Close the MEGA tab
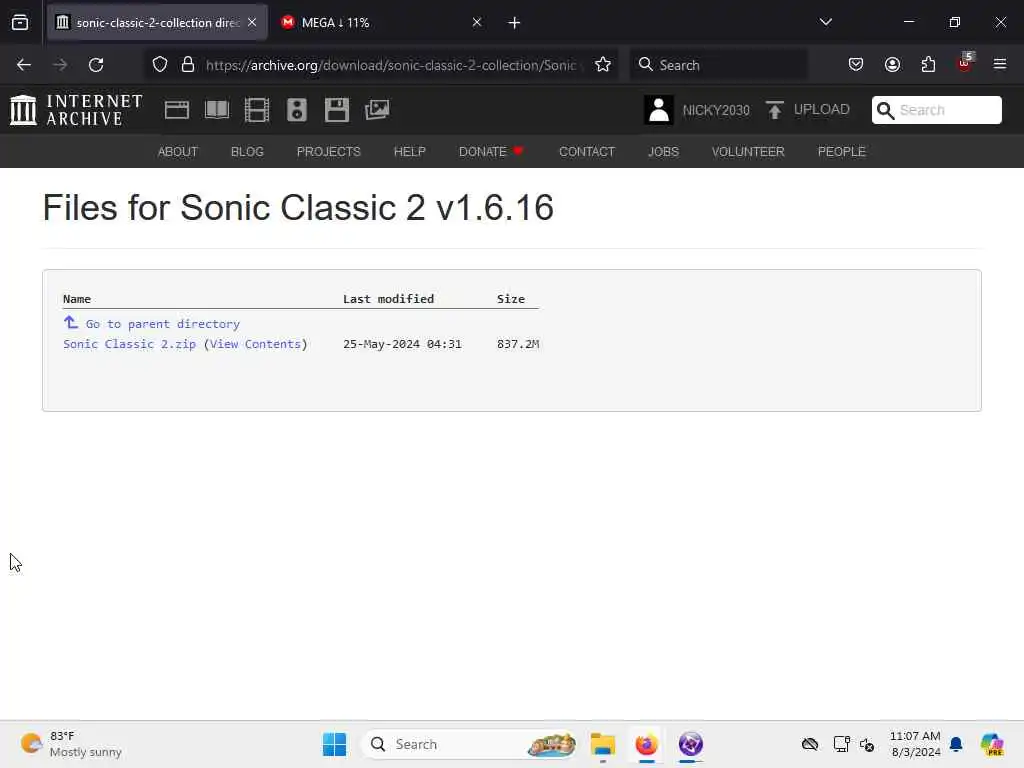This screenshot has width=1024, height=768. (x=477, y=23)
